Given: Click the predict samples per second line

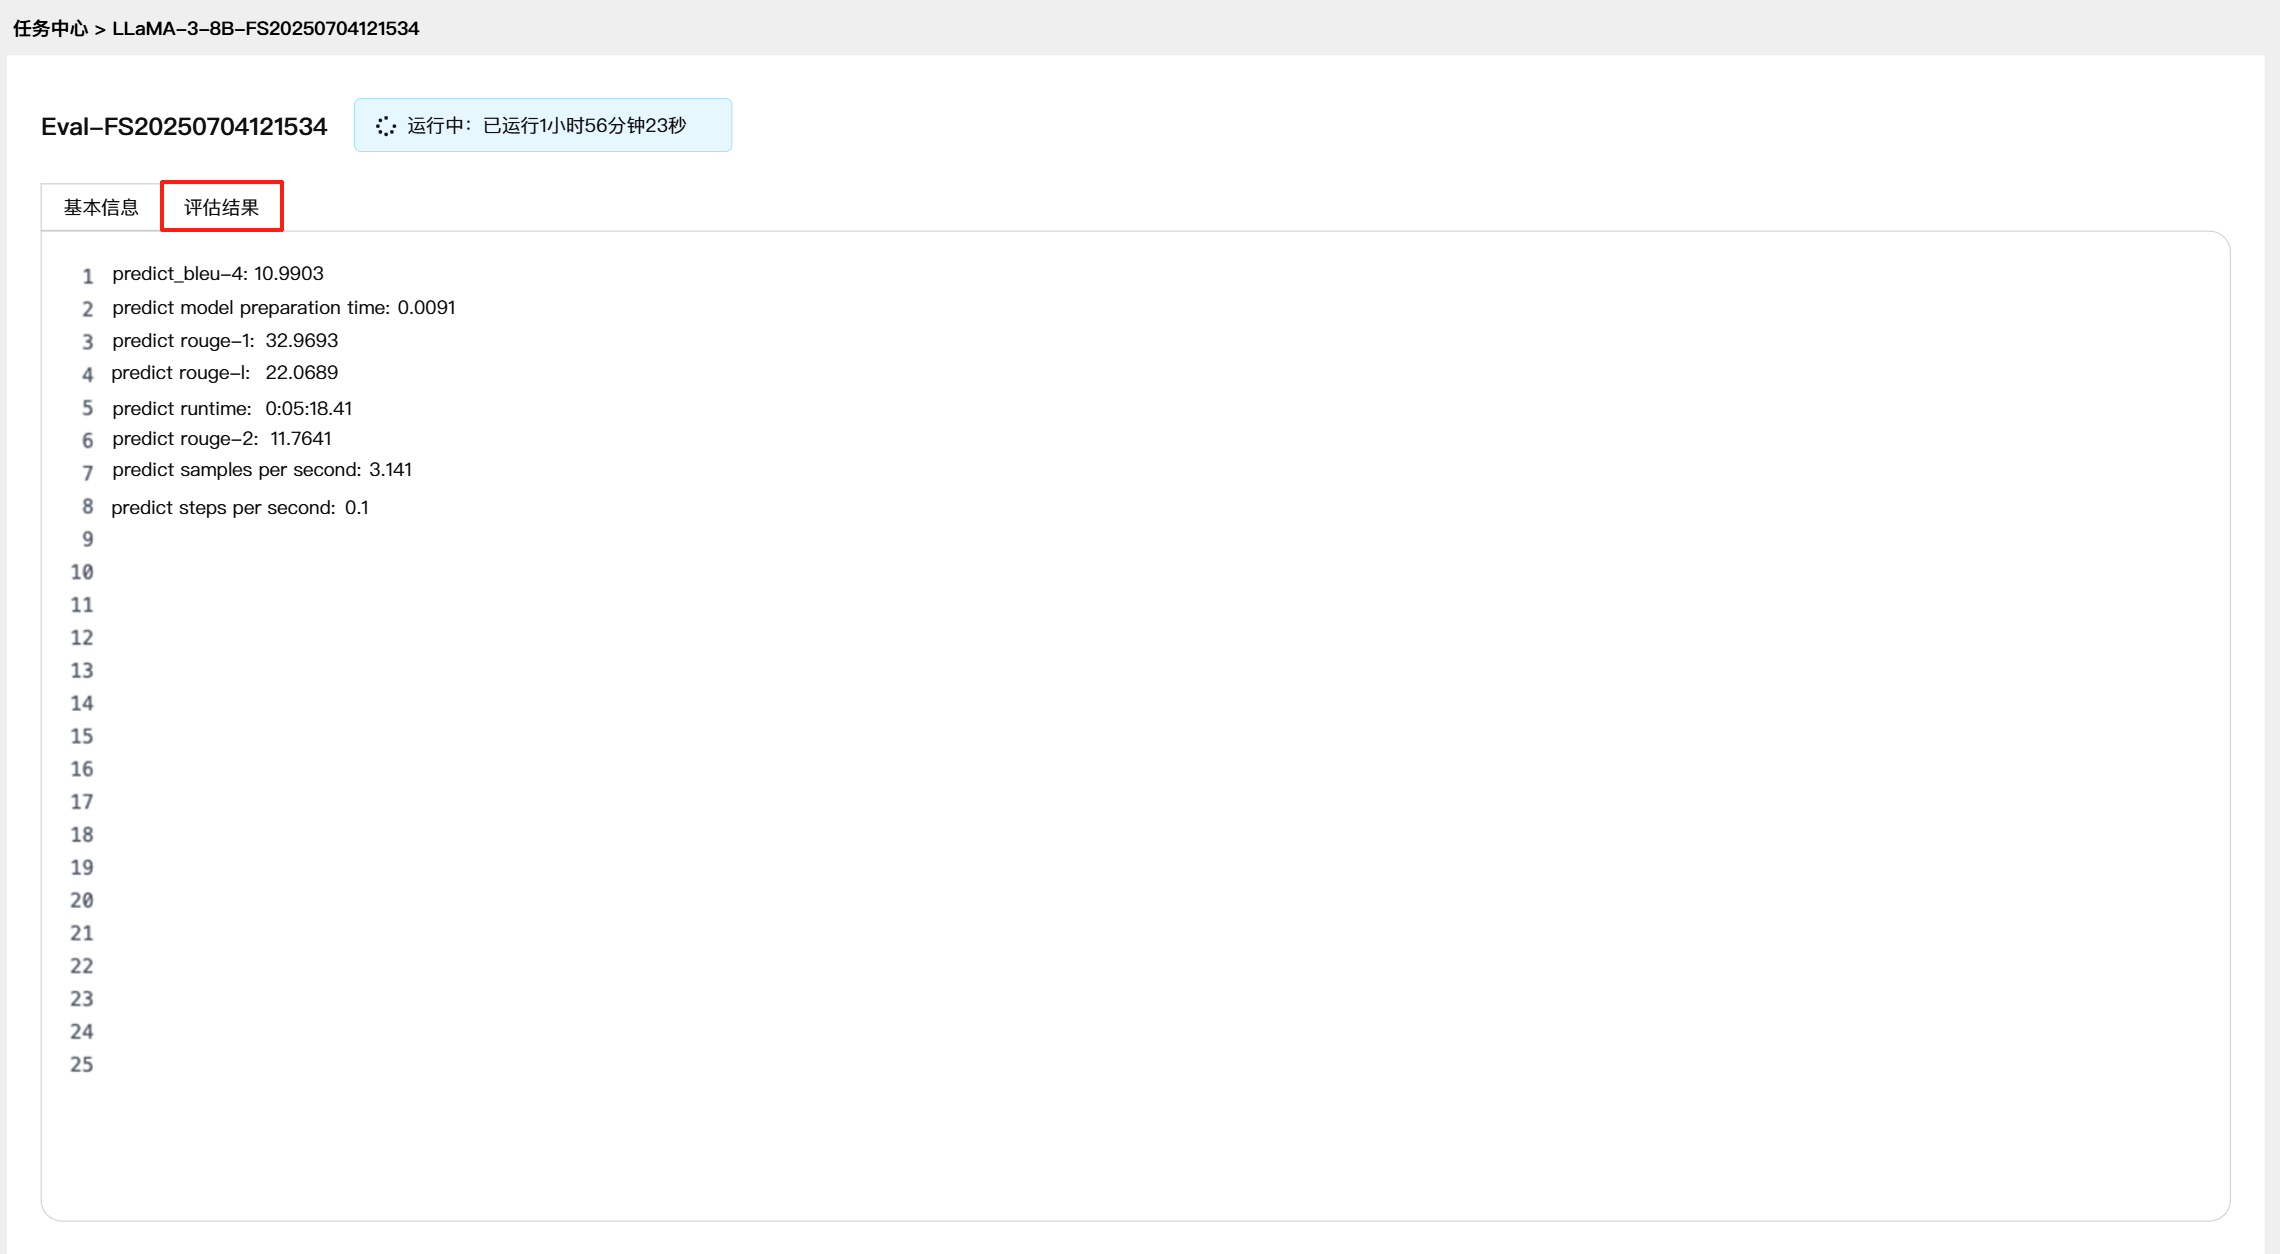Looking at the screenshot, I should 262,470.
